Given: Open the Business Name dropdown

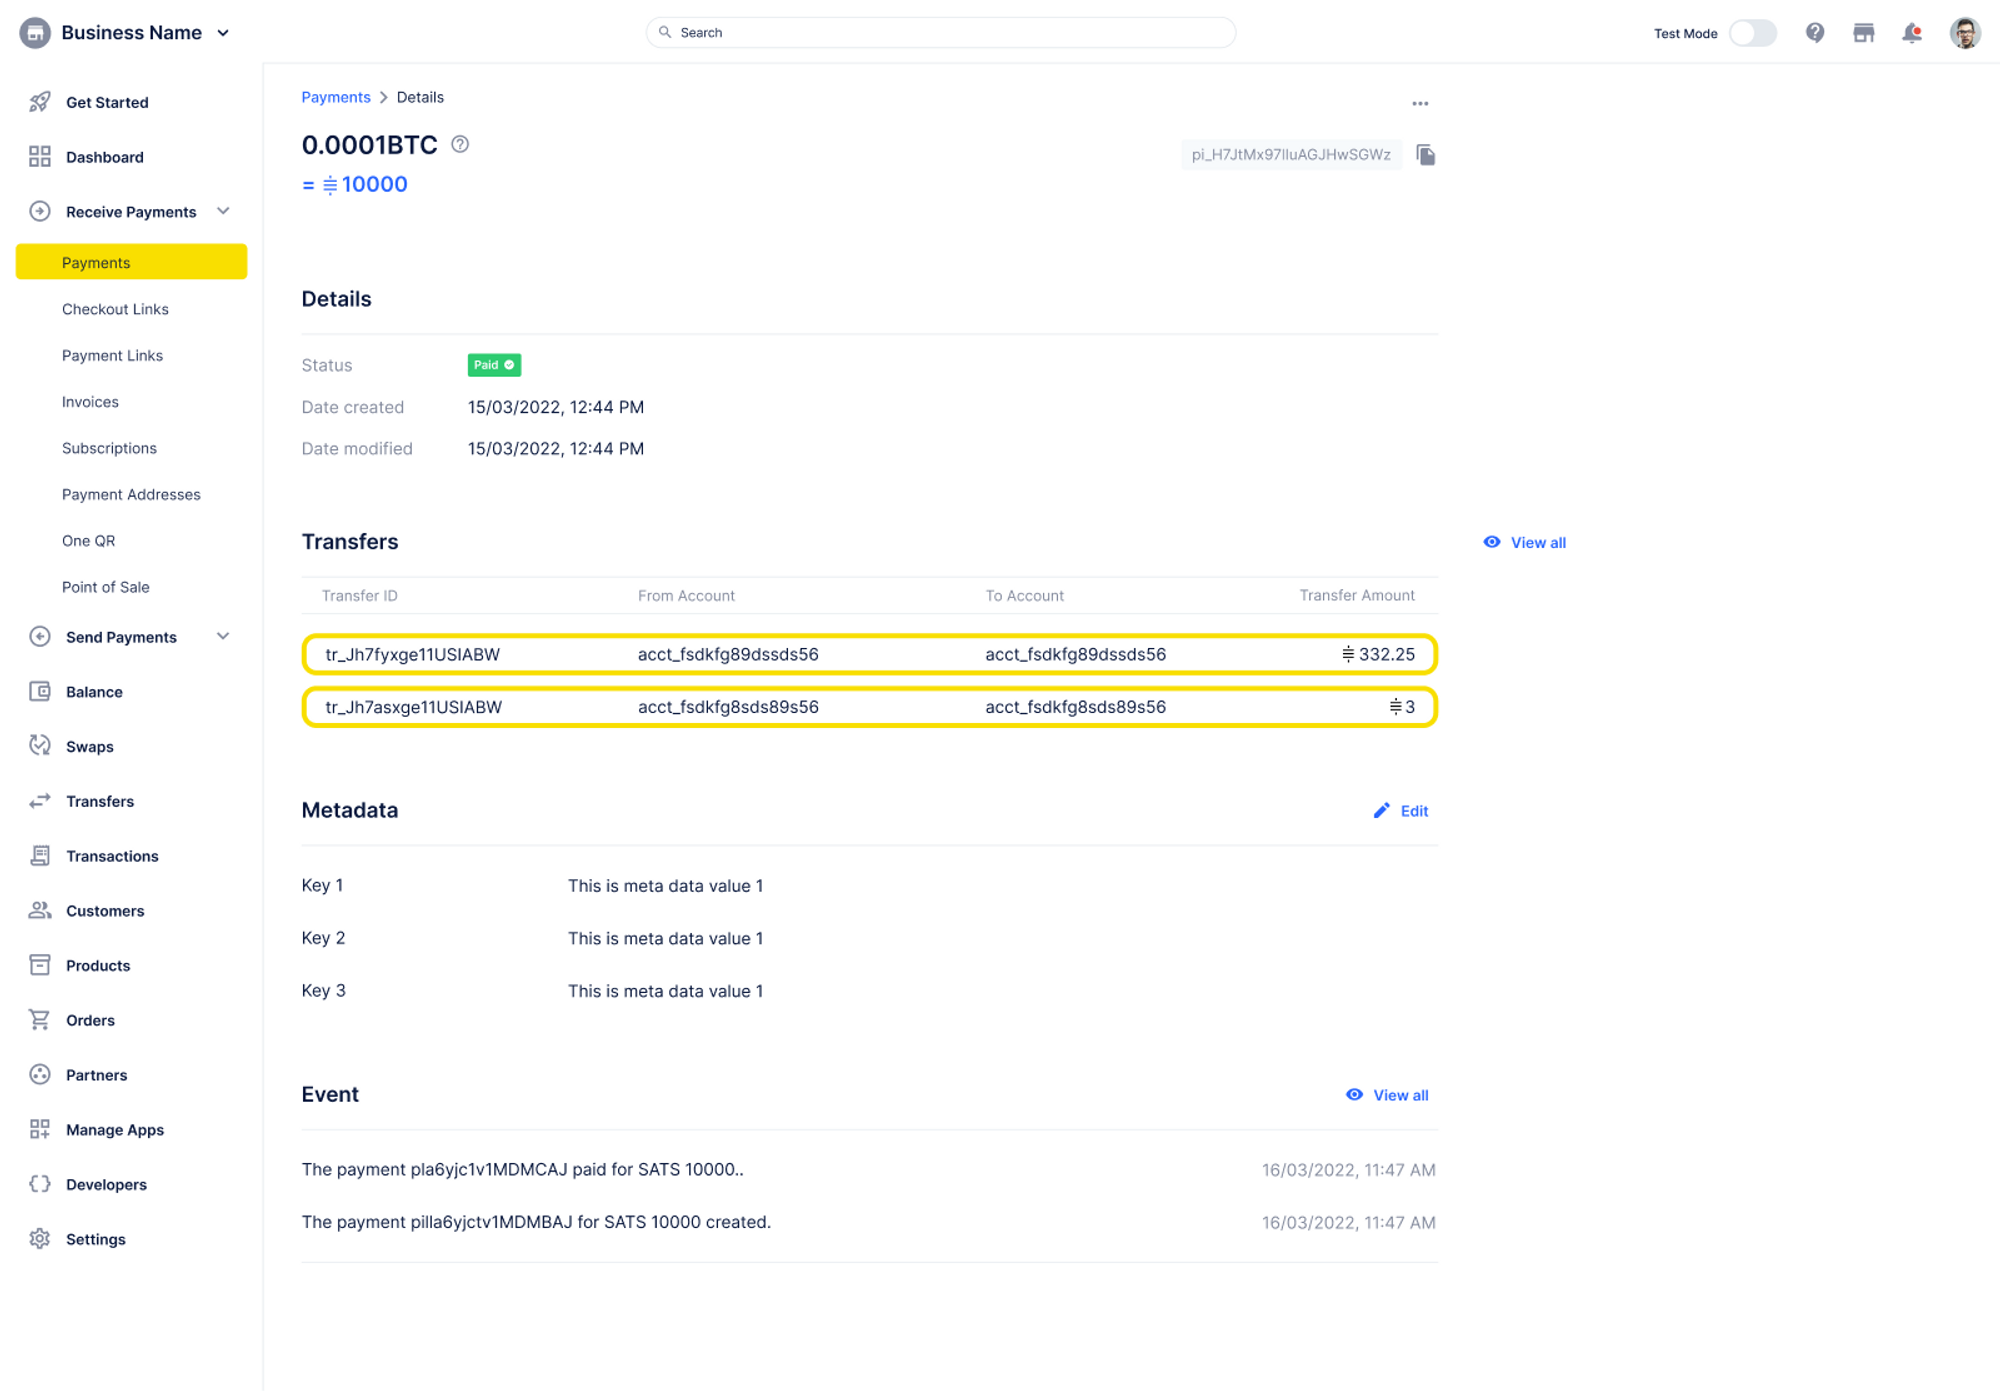Looking at the screenshot, I should click(x=224, y=33).
